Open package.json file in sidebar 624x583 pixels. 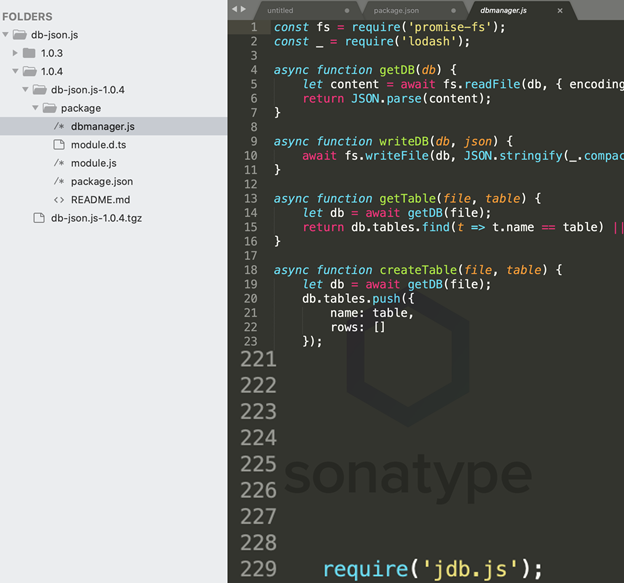[101, 181]
